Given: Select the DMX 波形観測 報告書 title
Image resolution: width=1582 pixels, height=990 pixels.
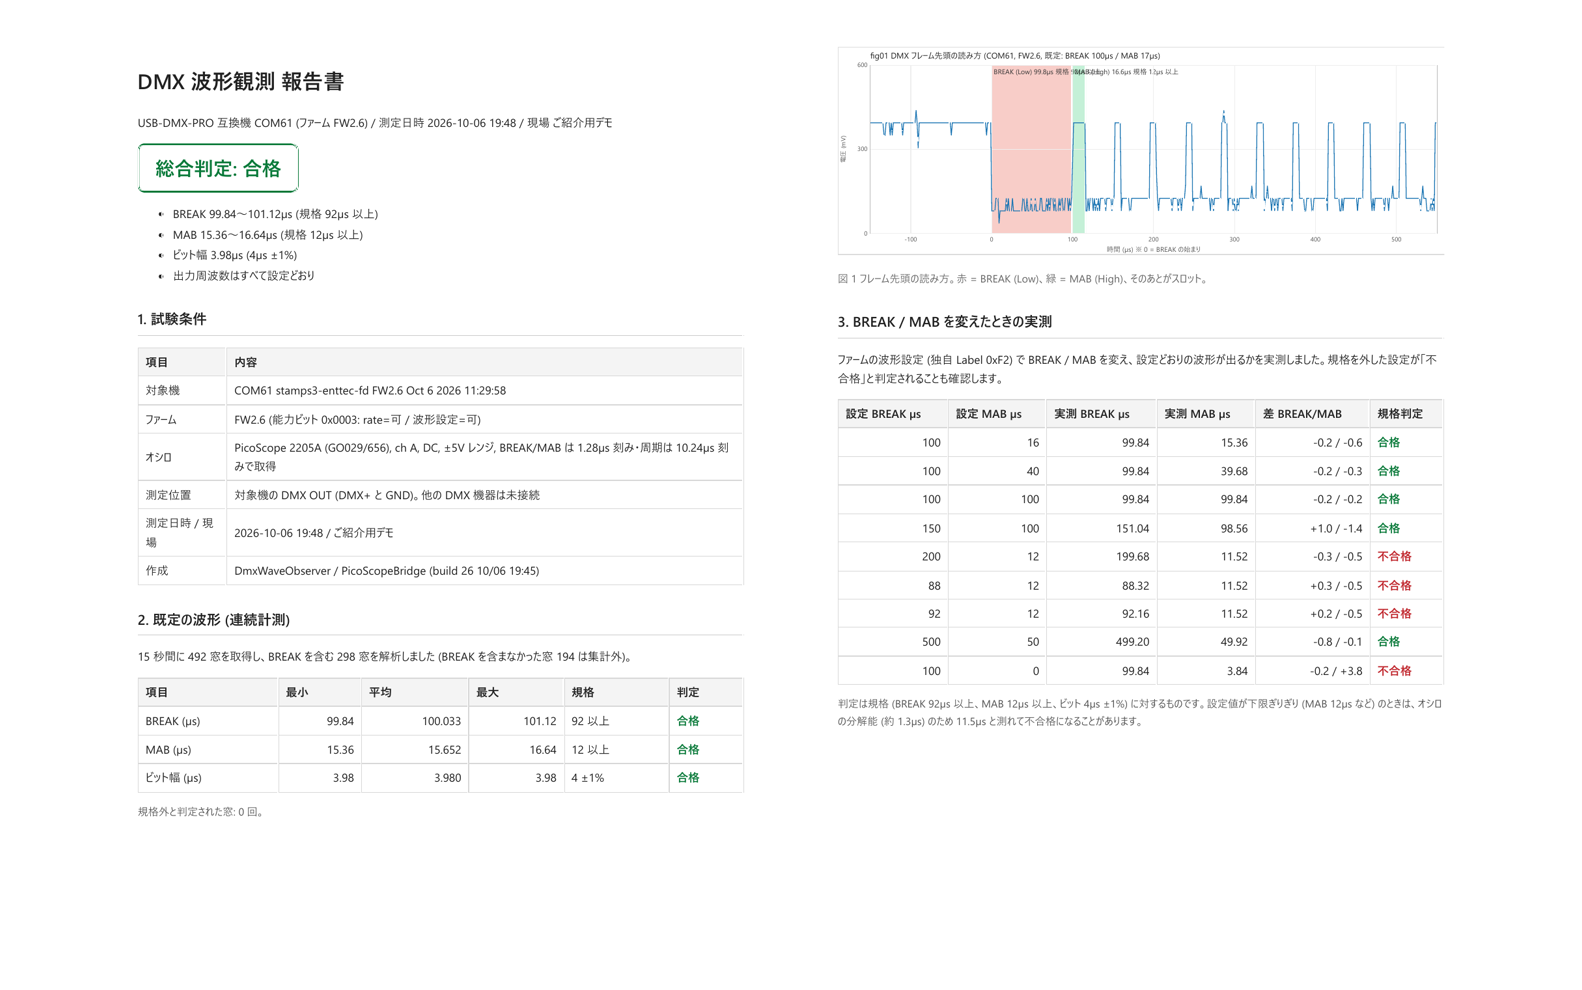Looking at the screenshot, I should click(241, 82).
